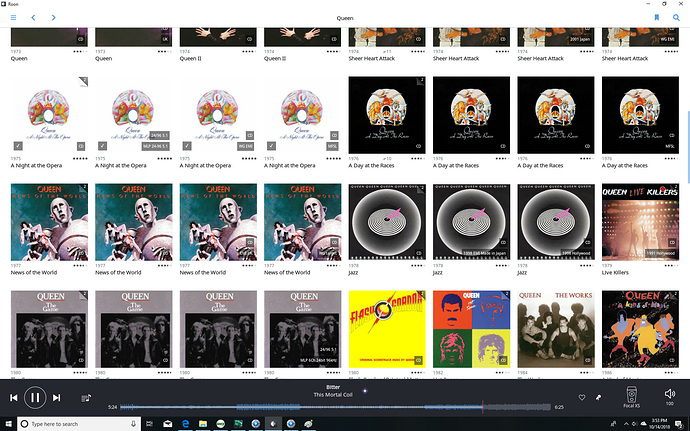The width and height of the screenshot is (690, 431).
Task: Click the WG EMI badge on A Night at the Opera
Action: click(246, 146)
